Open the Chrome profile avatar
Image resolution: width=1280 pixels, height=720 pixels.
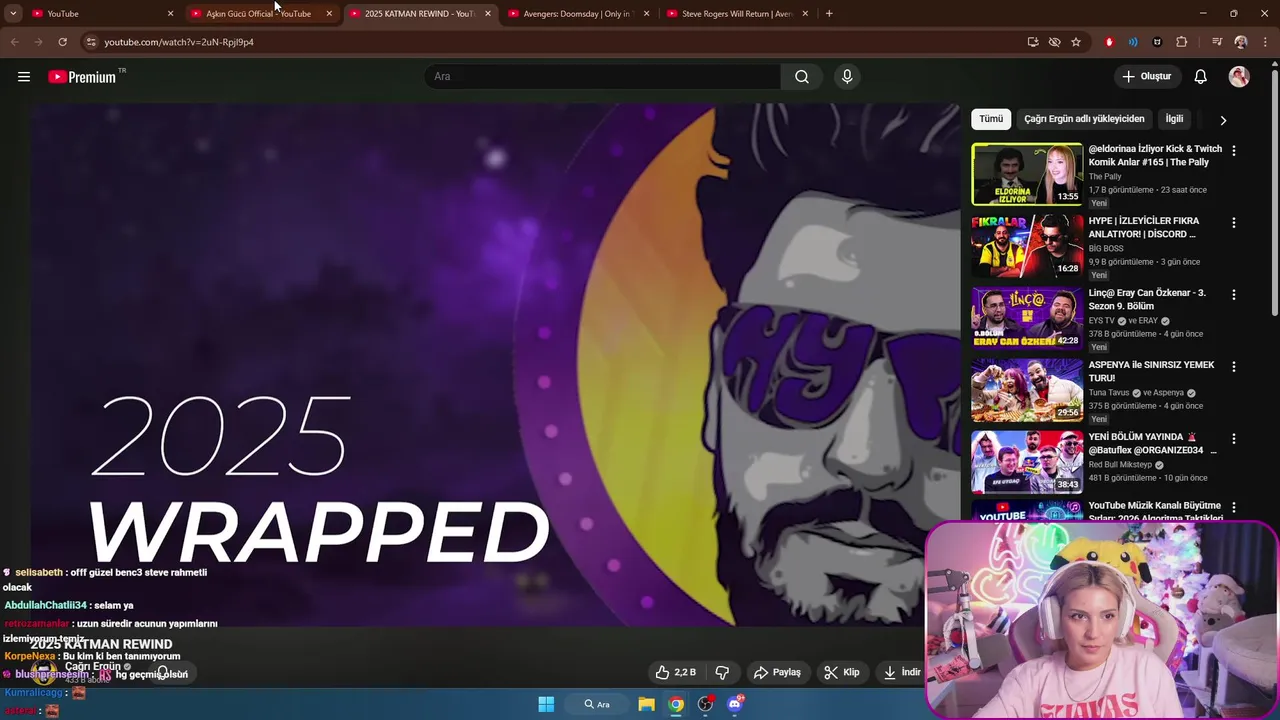point(1241,42)
